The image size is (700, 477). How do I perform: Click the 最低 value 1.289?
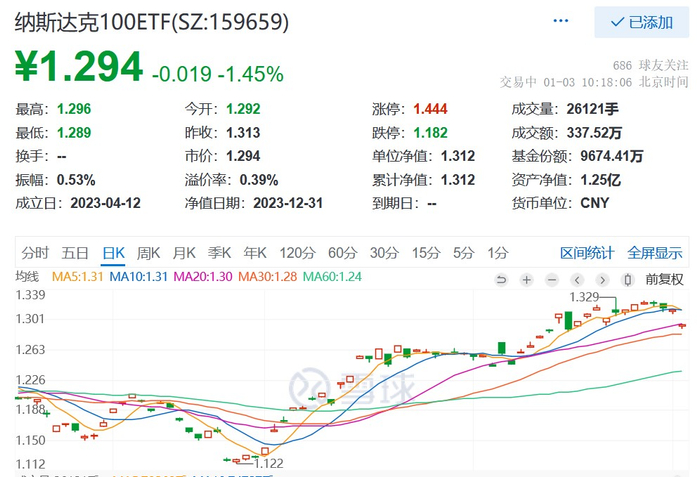(x=74, y=133)
